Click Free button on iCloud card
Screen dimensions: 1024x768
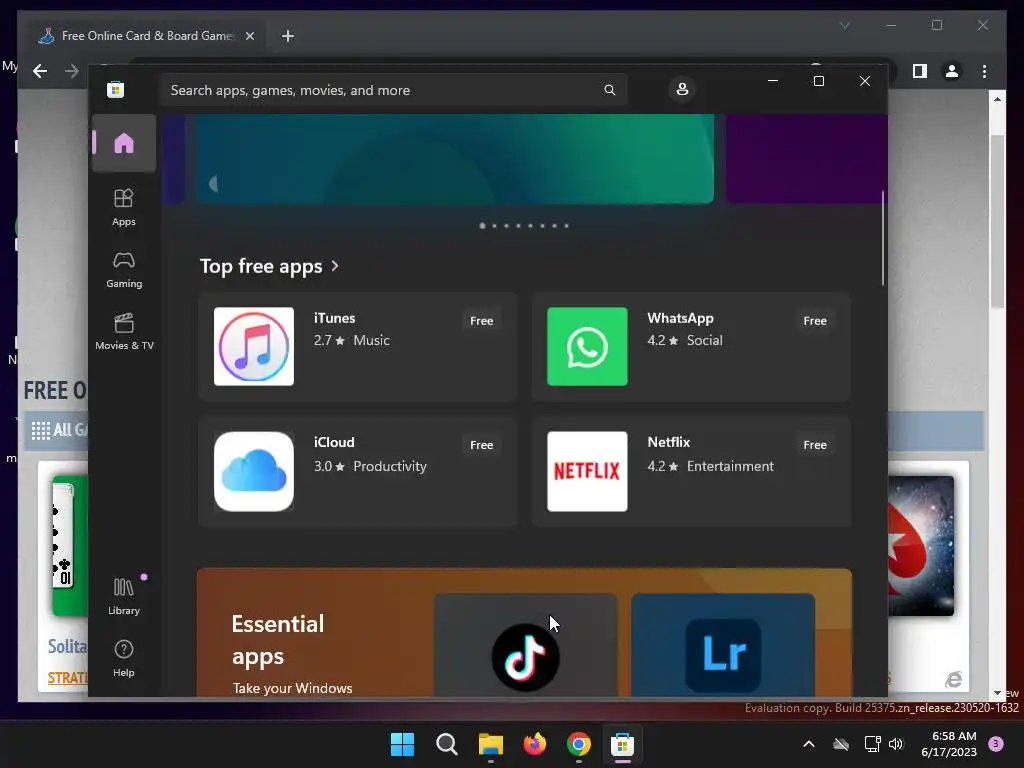(x=481, y=445)
